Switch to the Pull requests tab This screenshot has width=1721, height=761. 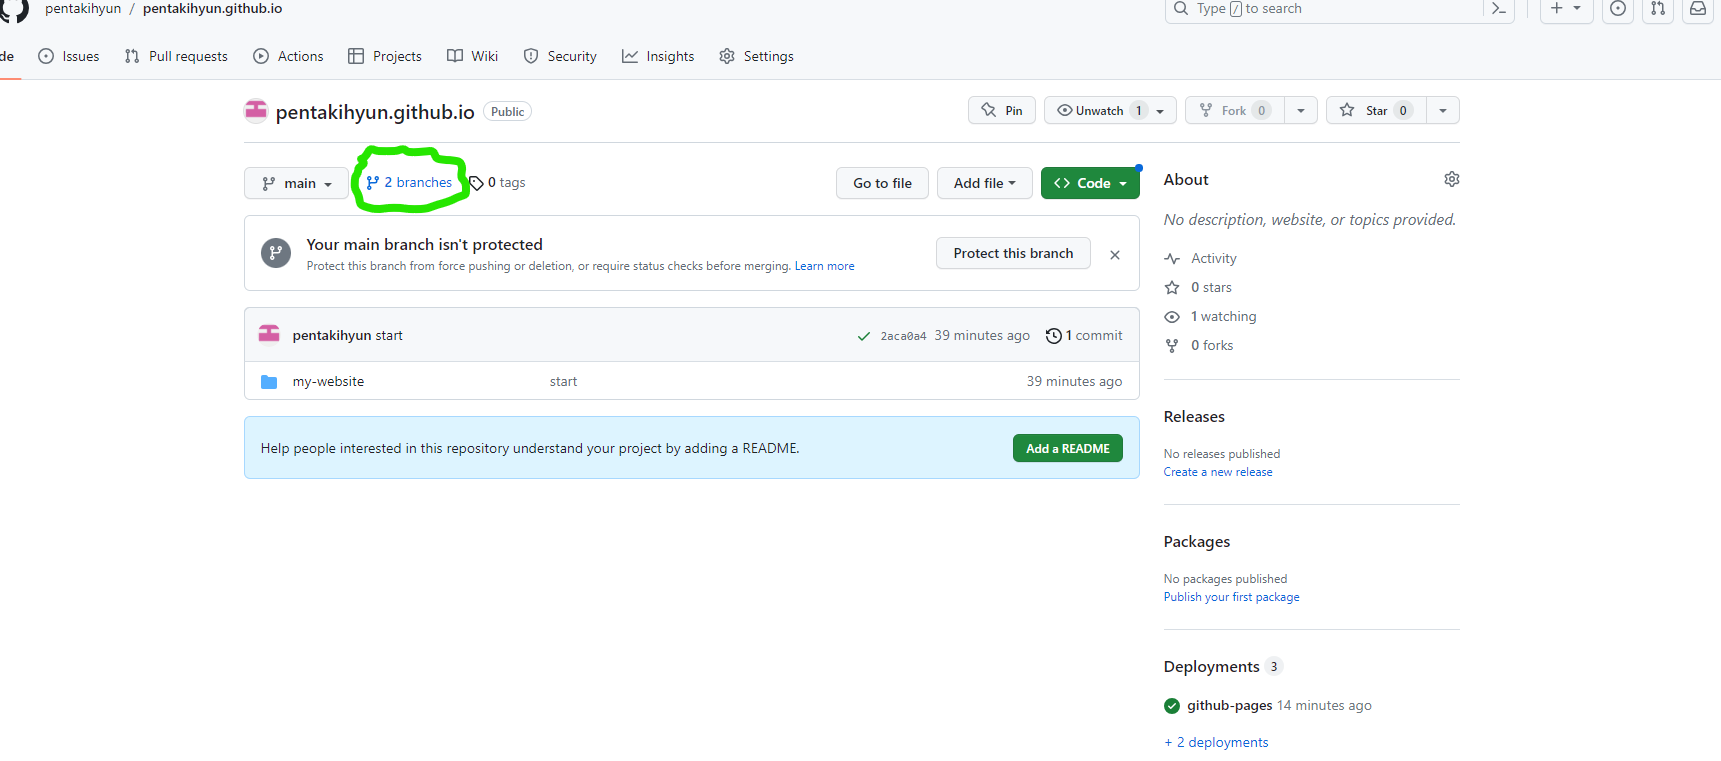point(176,57)
